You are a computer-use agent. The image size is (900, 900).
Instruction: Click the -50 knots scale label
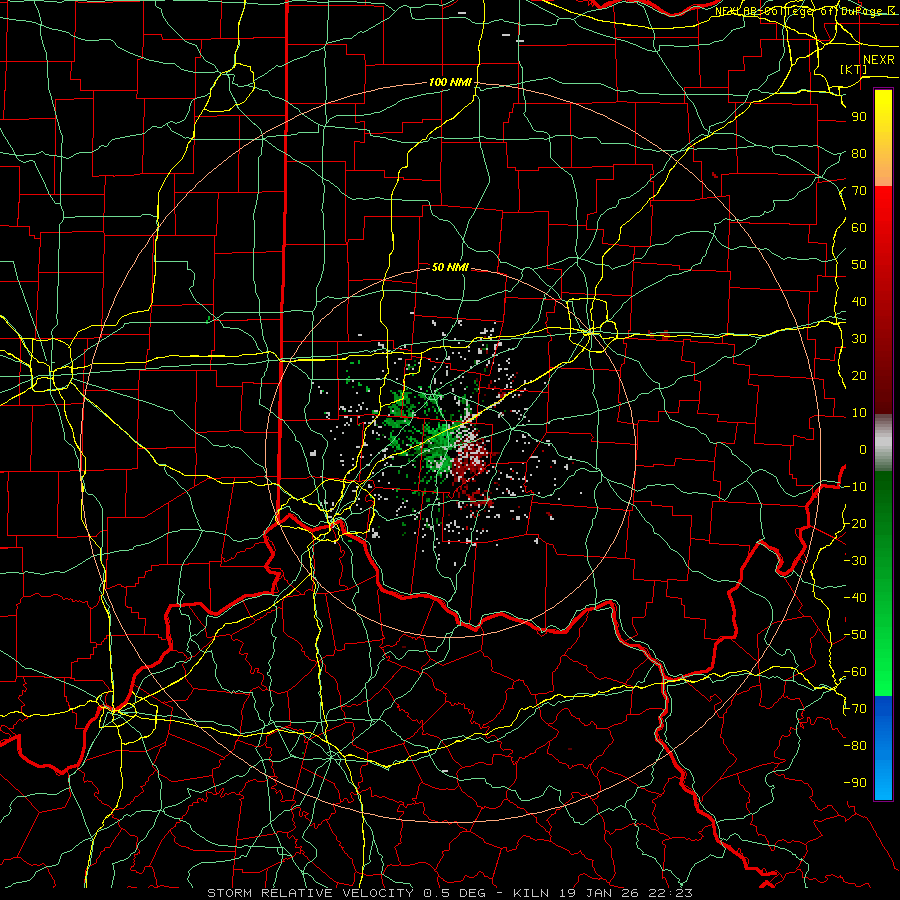(855, 635)
